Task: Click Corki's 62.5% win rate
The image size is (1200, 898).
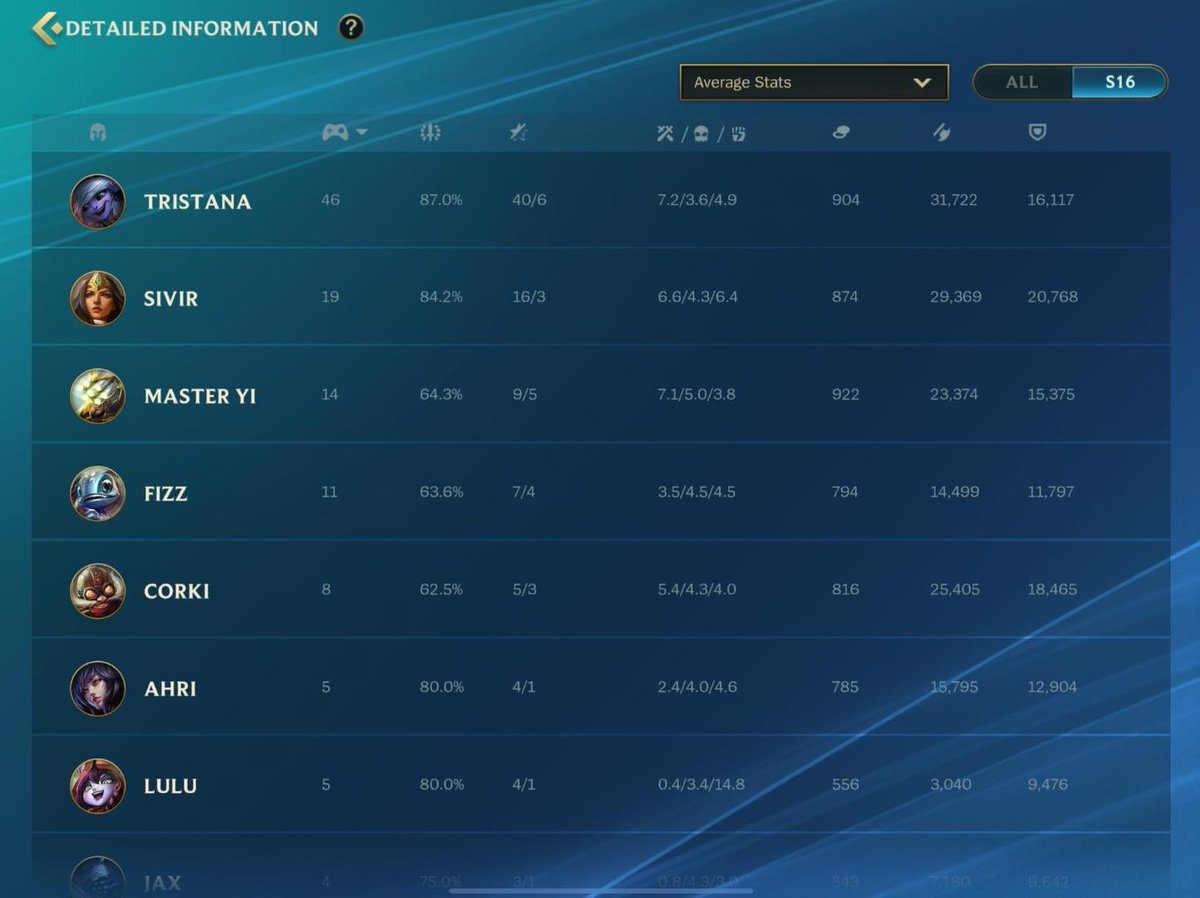Action: tap(441, 590)
